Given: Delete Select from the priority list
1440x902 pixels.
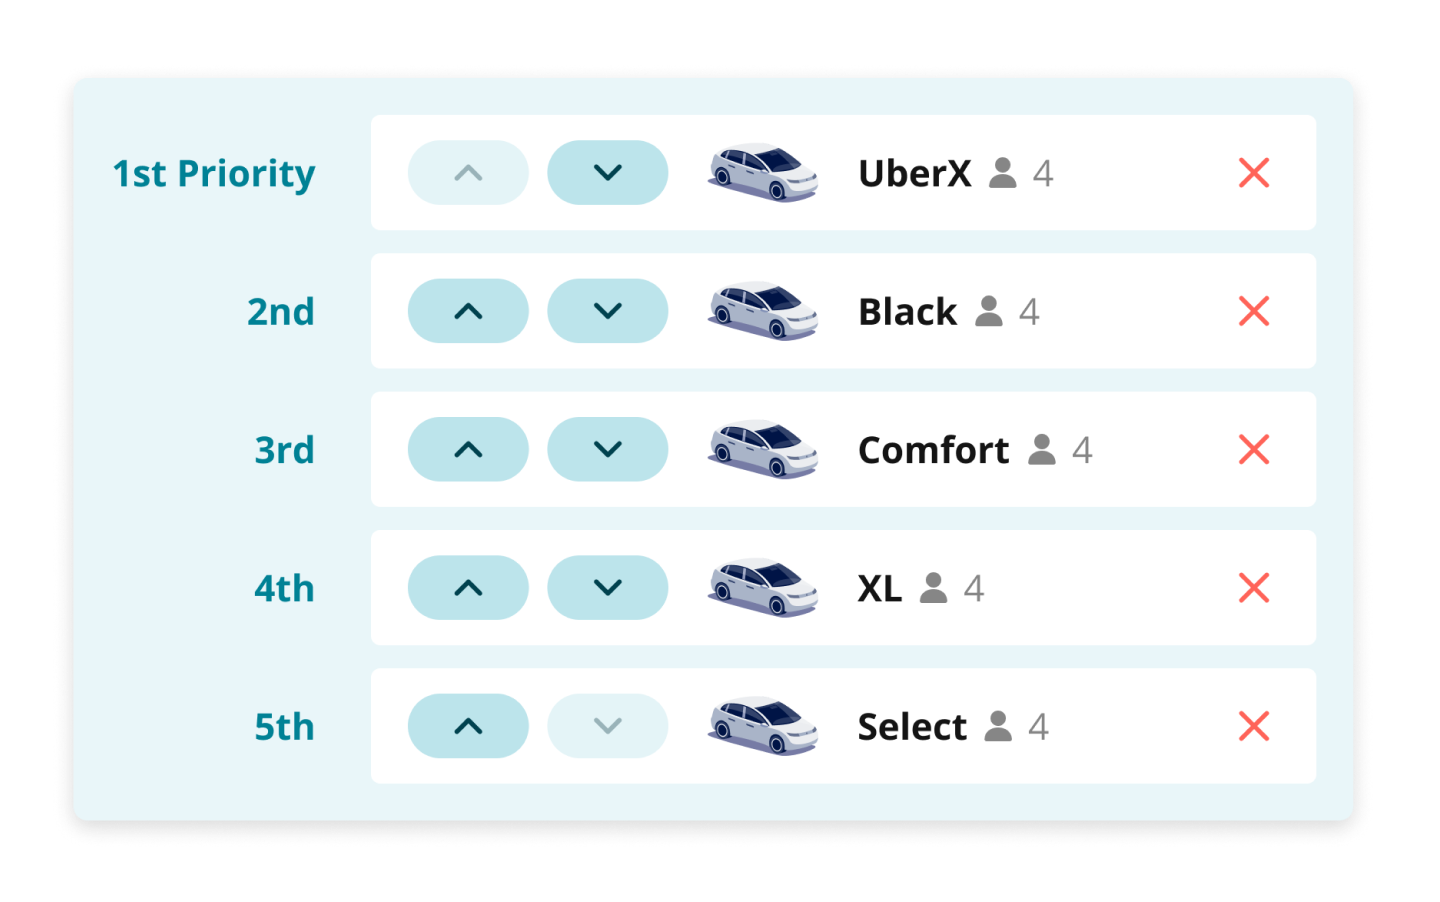Looking at the screenshot, I should click(x=1253, y=726).
